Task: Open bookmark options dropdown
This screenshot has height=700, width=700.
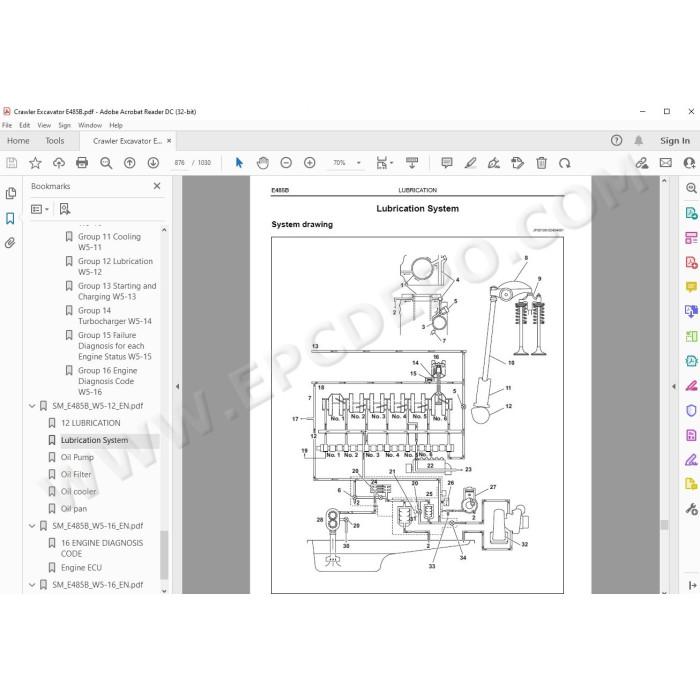Action: pyautogui.click(x=40, y=209)
